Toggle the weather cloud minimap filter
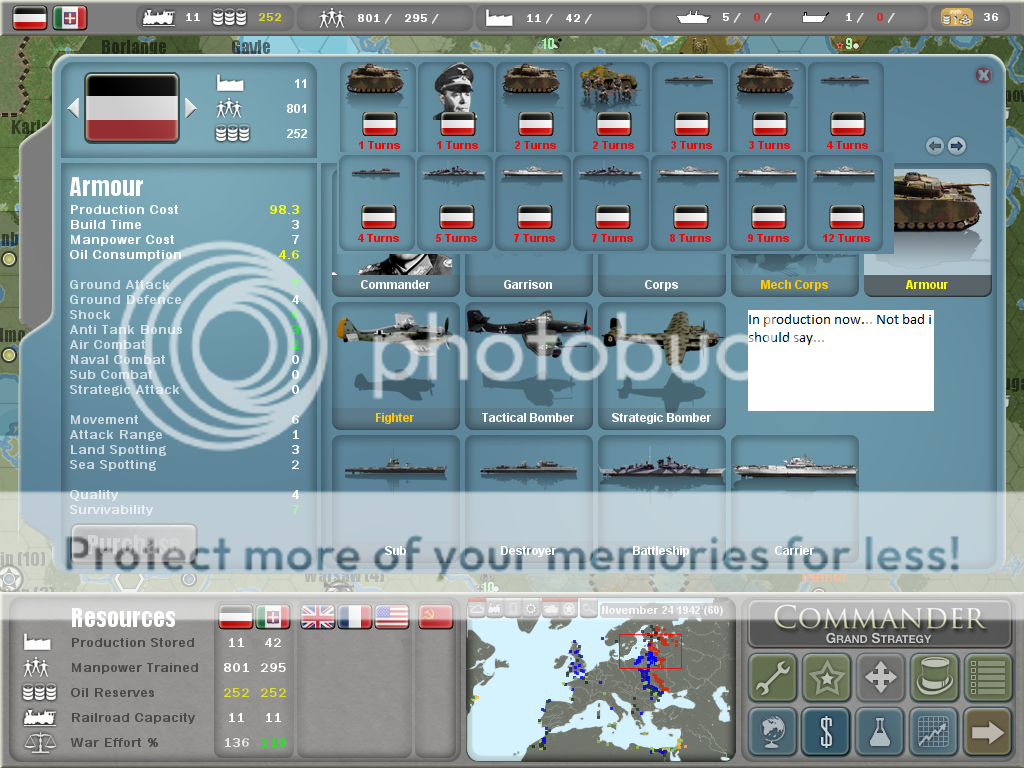The height and width of the screenshot is (768, 1024). pyautogui.click(x=478, y=609)
